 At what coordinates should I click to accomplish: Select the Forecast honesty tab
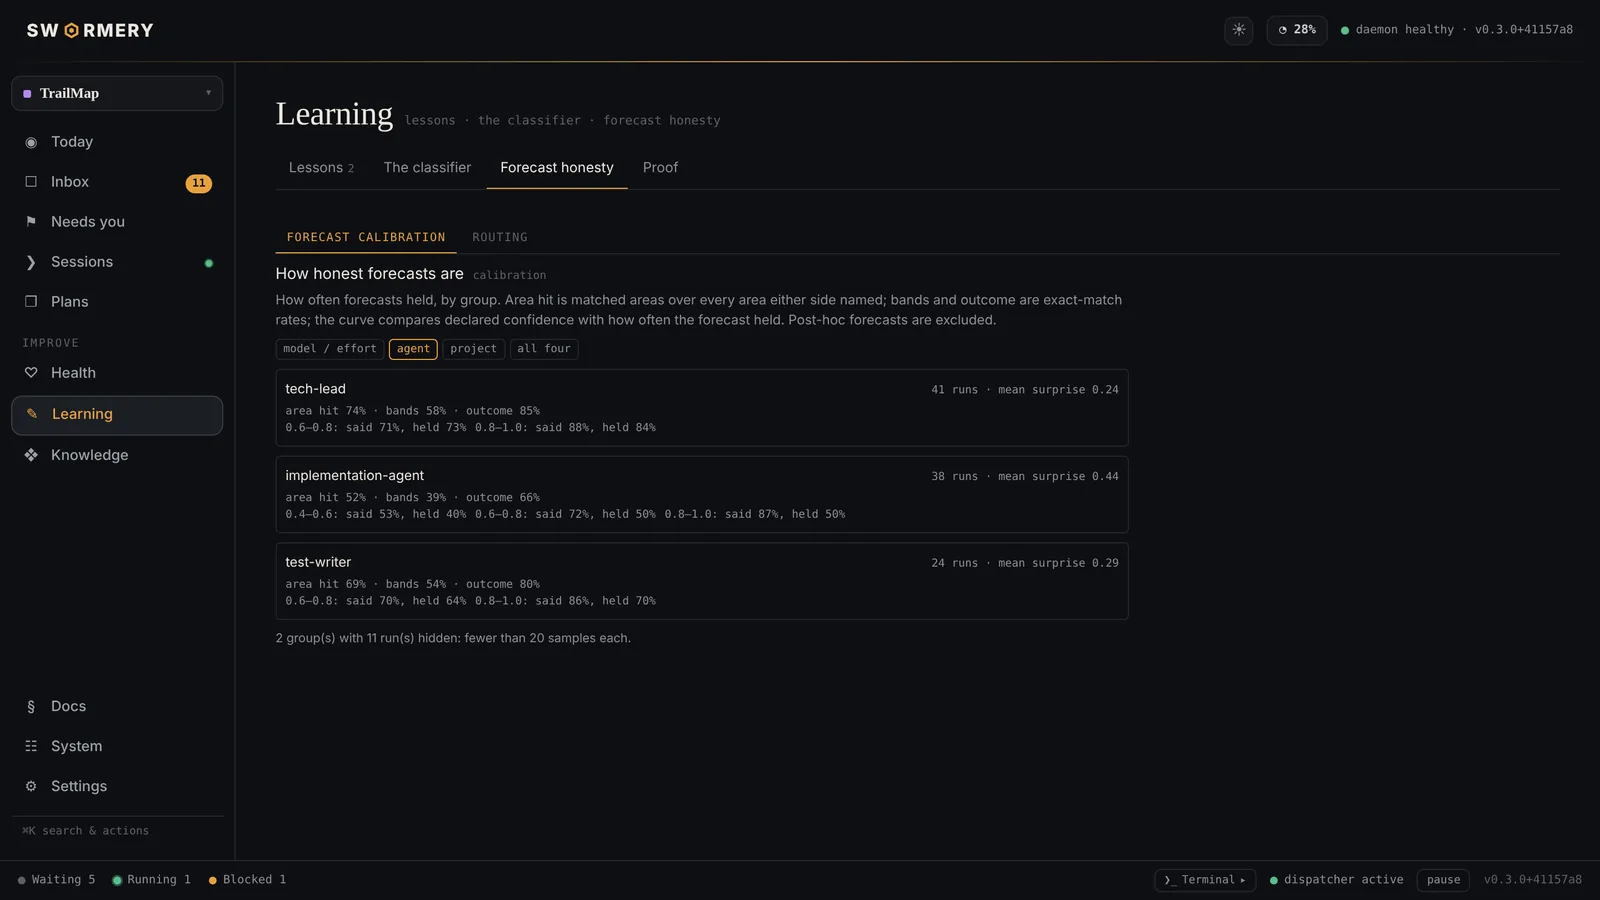click(557, 168)
